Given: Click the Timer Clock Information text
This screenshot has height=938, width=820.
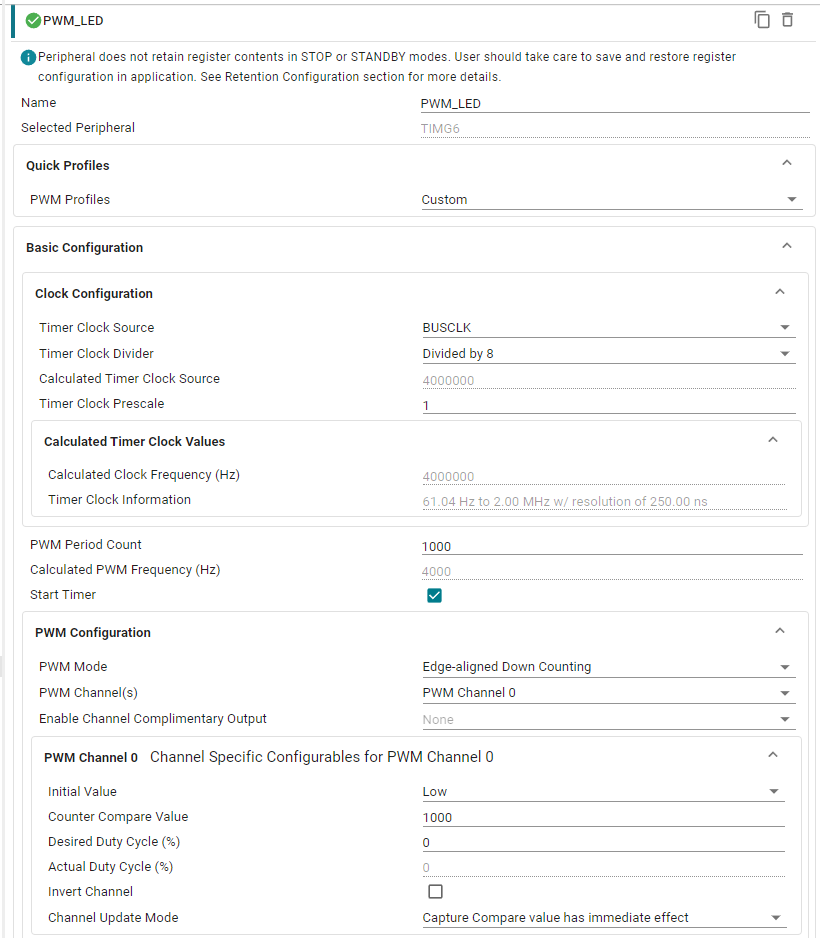Looking at the screenshot, I should tap(565, 501).
